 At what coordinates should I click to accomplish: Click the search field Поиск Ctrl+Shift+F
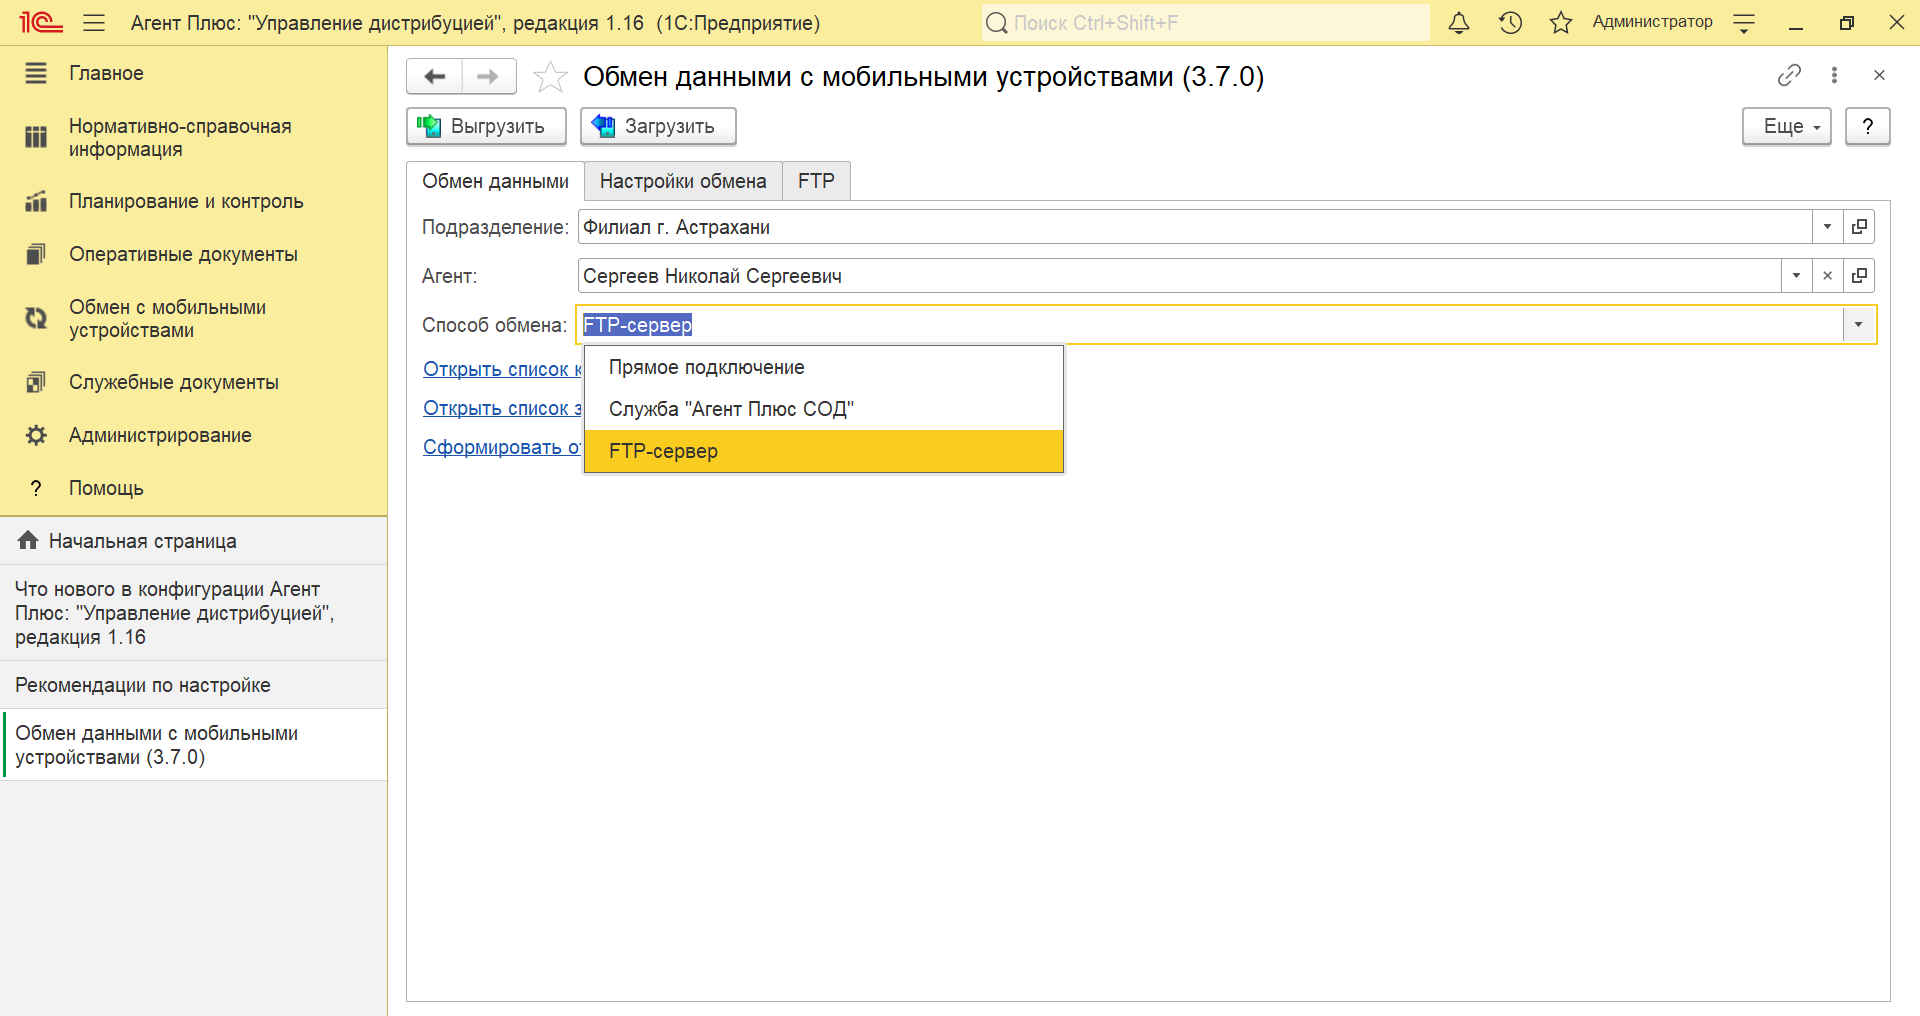[x=1205, y=22]
